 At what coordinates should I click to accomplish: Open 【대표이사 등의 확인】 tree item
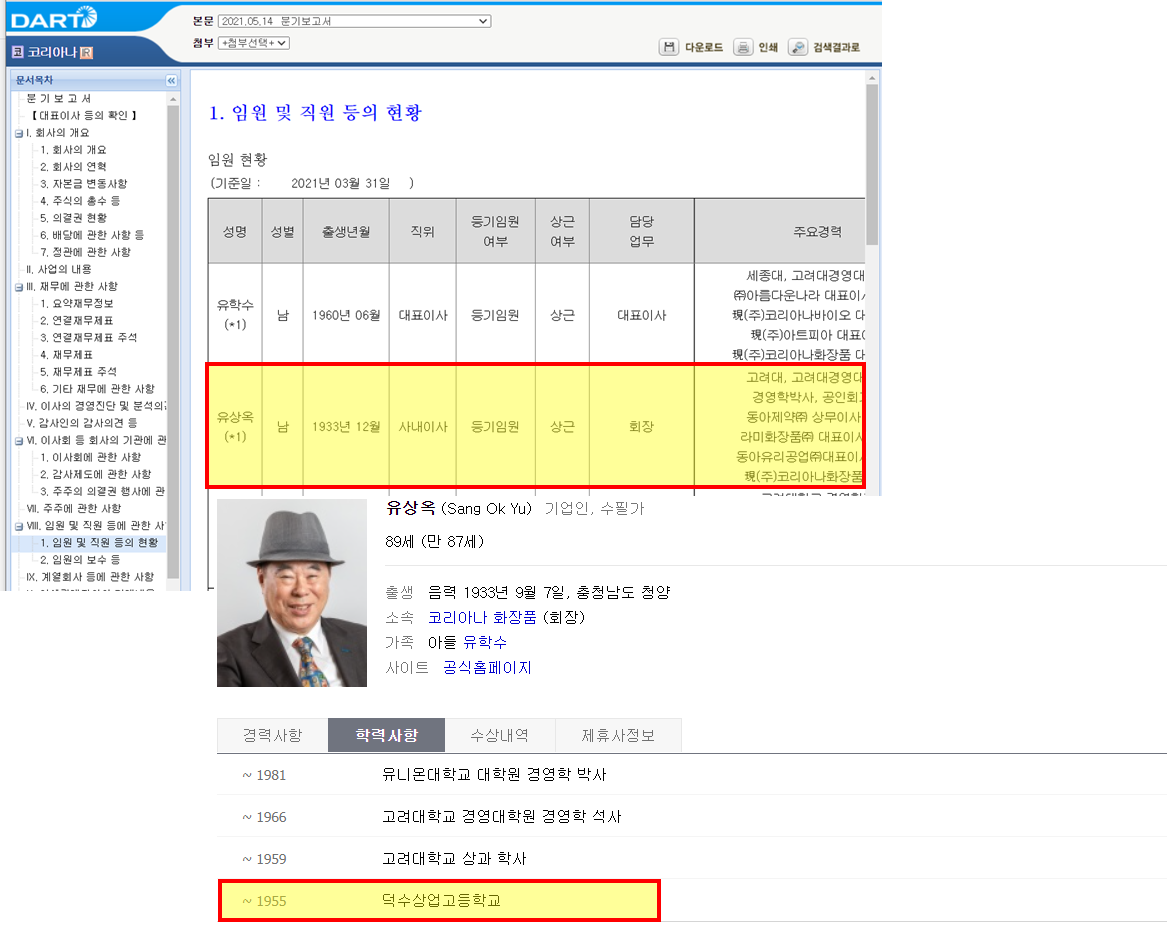[84, 116]
